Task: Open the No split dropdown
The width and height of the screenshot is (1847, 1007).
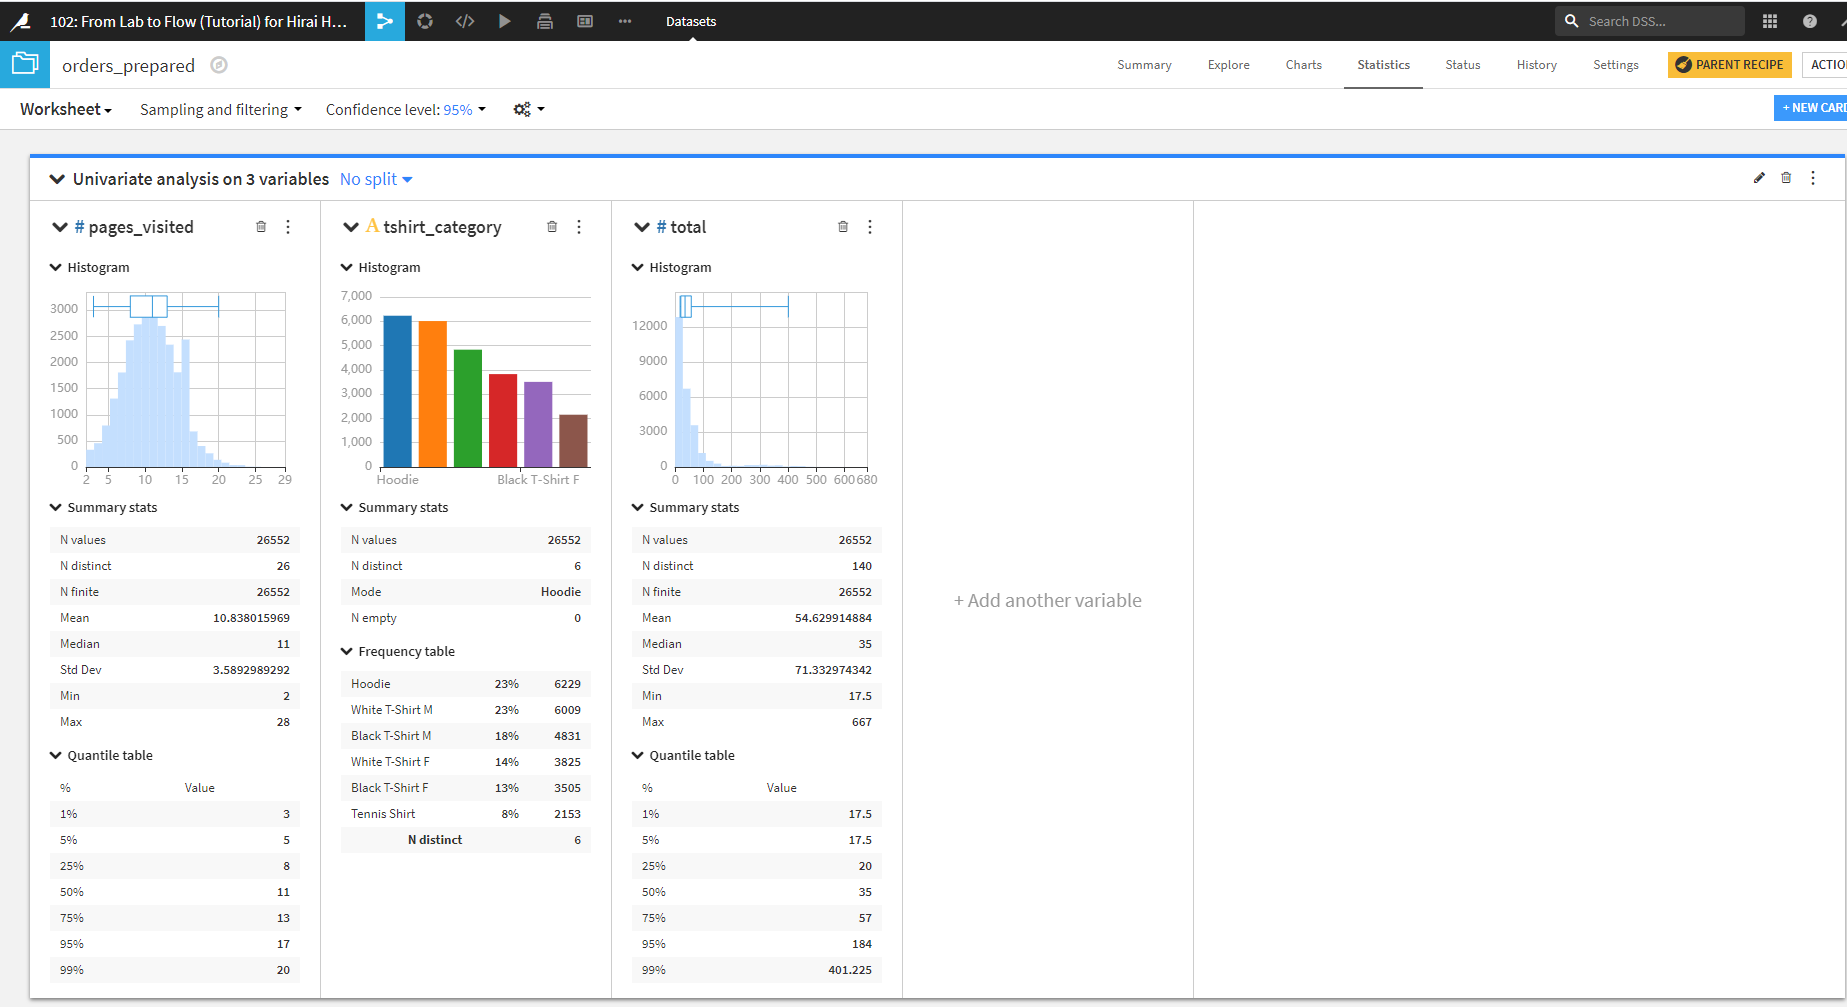Action: [376, 179]
